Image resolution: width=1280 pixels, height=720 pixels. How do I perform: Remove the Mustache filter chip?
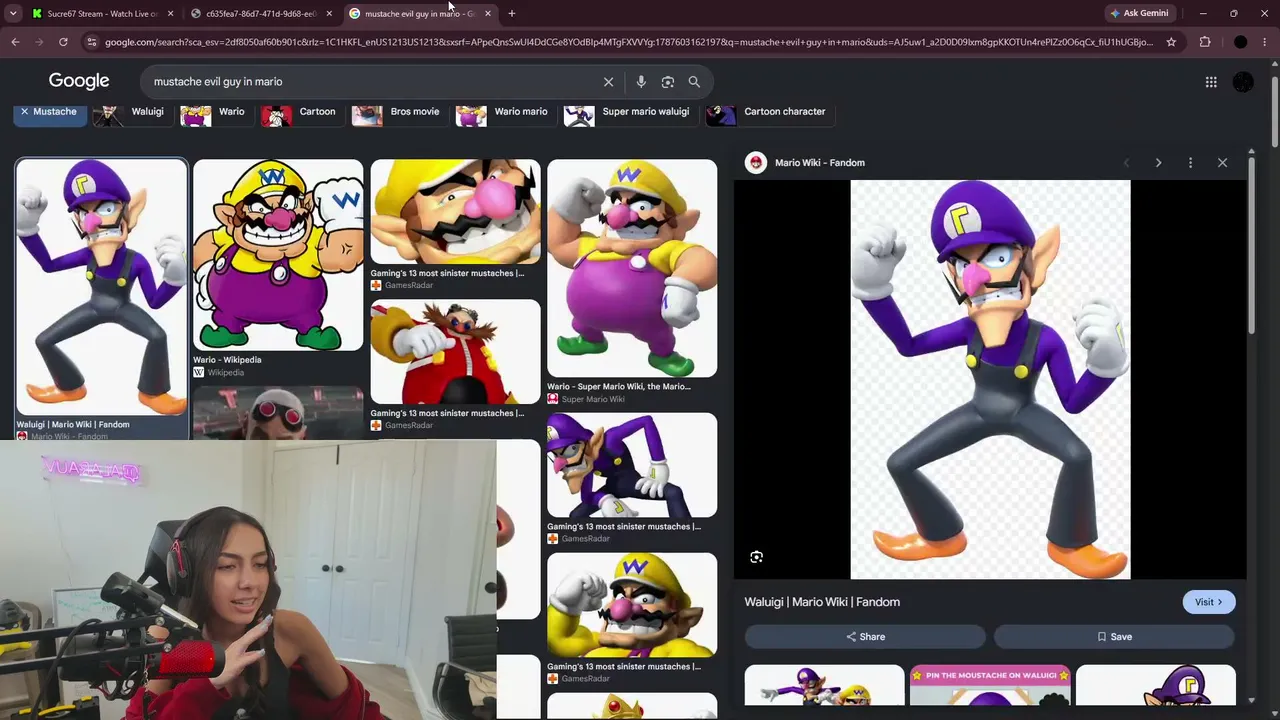click(49, 112)
